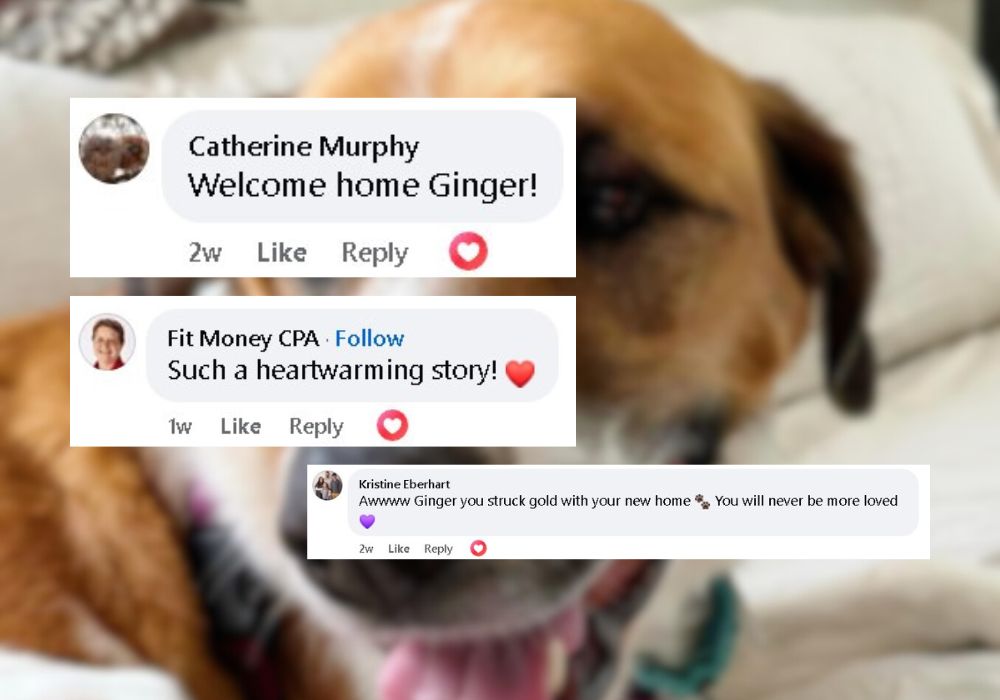The height and width of the screenshot is (700, 1000).
Task: Open Kristine Eberhart's profile avatar
Action: [328, 486]
